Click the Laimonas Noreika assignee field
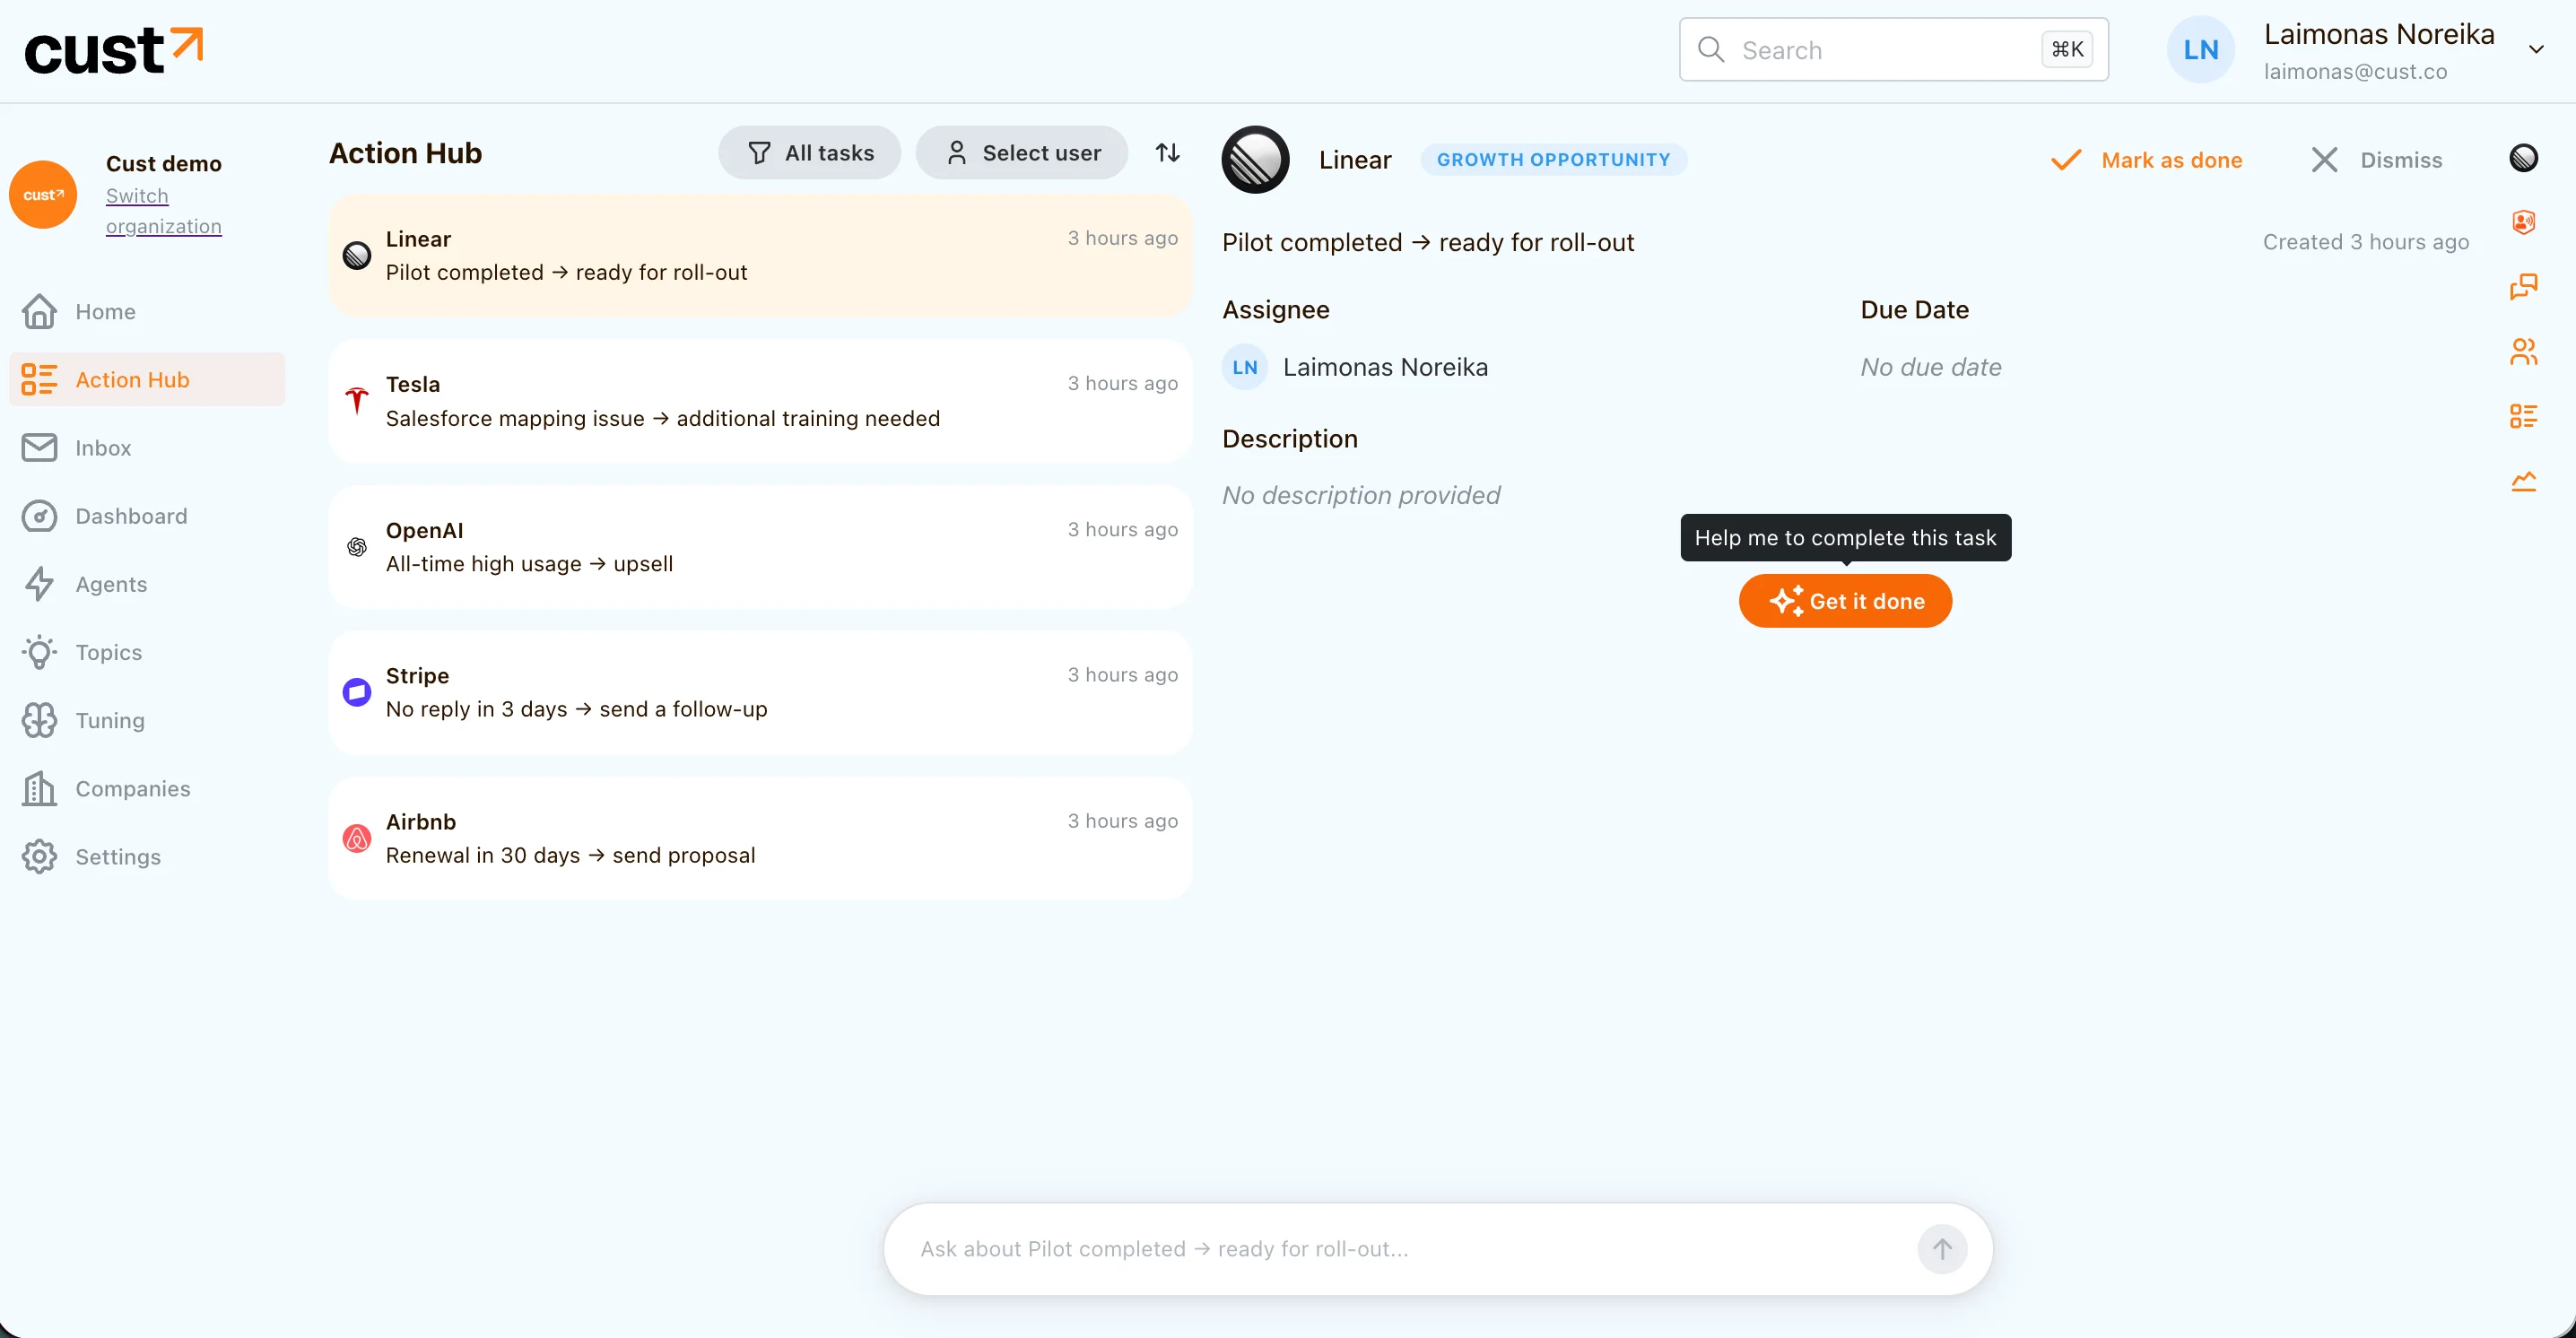The width and height of the screenshot is (2576, 1338). click(x=1355, y=367)
